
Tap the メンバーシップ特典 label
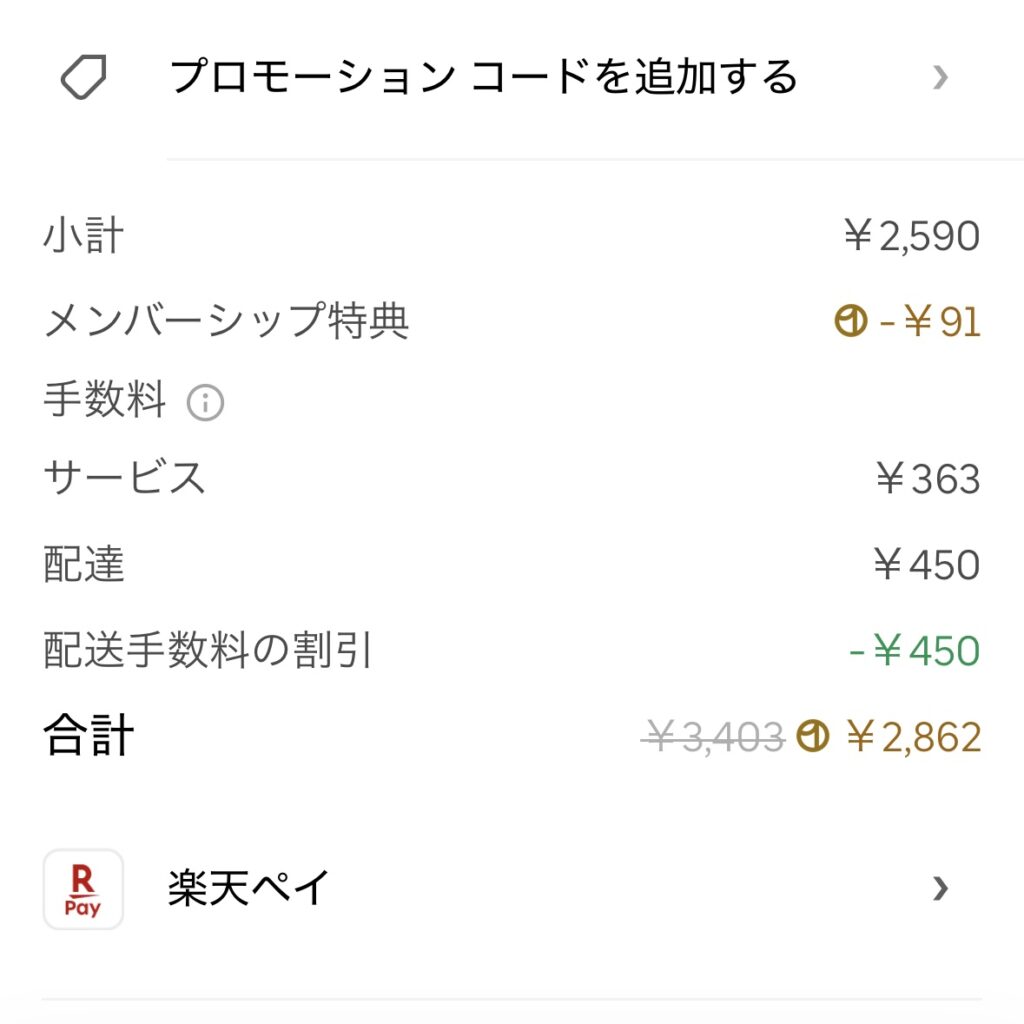pos(226,322)
